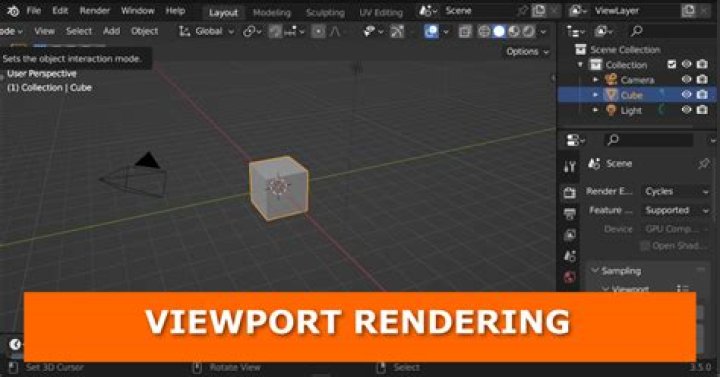Select rendered viewport shading

tap(529, 31)
